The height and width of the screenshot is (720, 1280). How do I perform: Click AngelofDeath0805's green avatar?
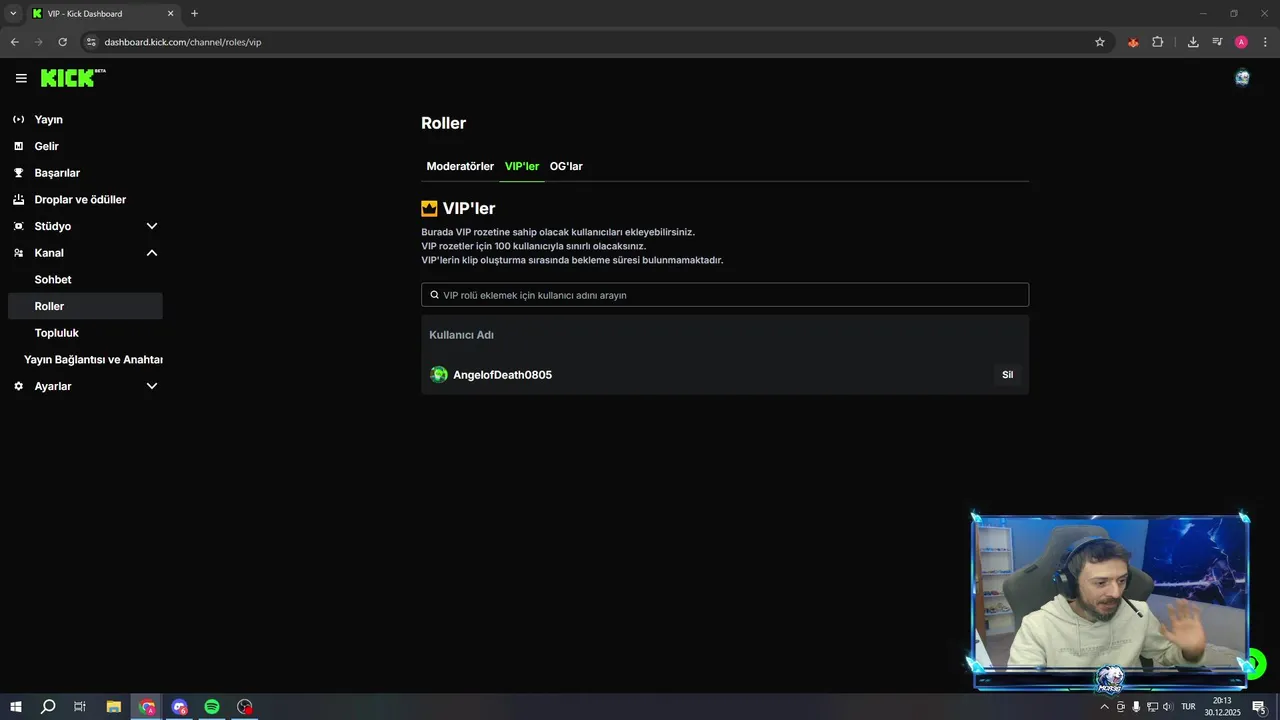point(438,375)
